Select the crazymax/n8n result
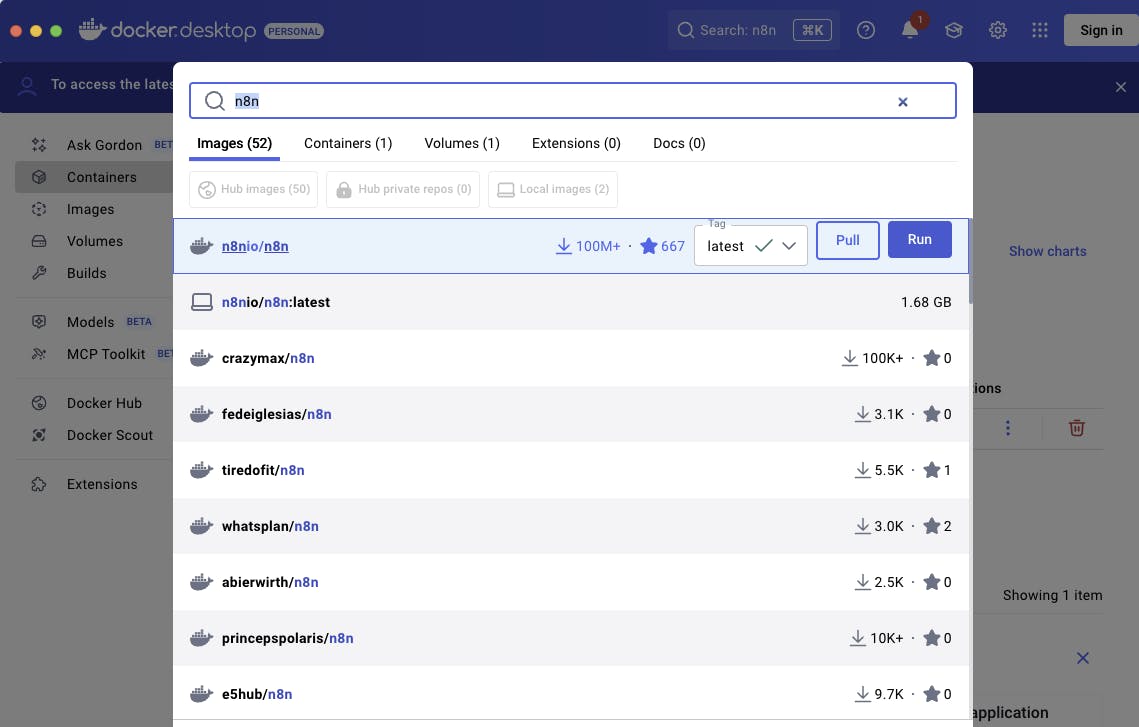This screenshot has height=727, width=1139. point(571,358)
